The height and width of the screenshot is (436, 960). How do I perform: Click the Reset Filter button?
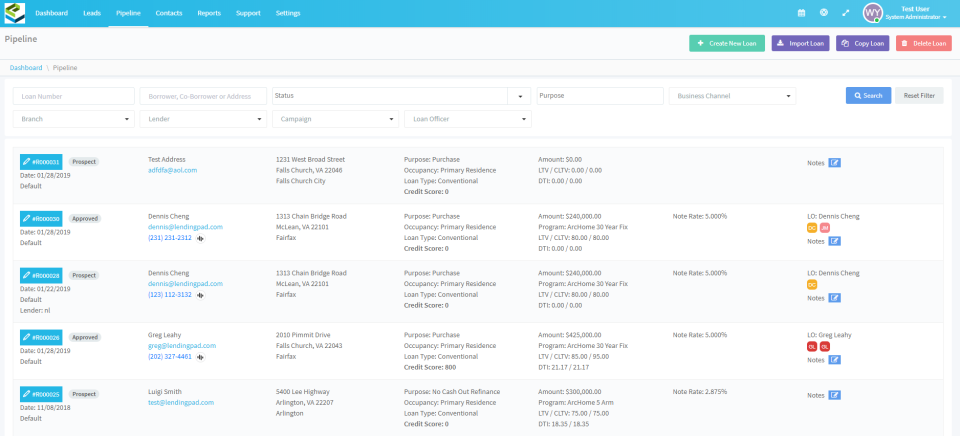point(919,96)
